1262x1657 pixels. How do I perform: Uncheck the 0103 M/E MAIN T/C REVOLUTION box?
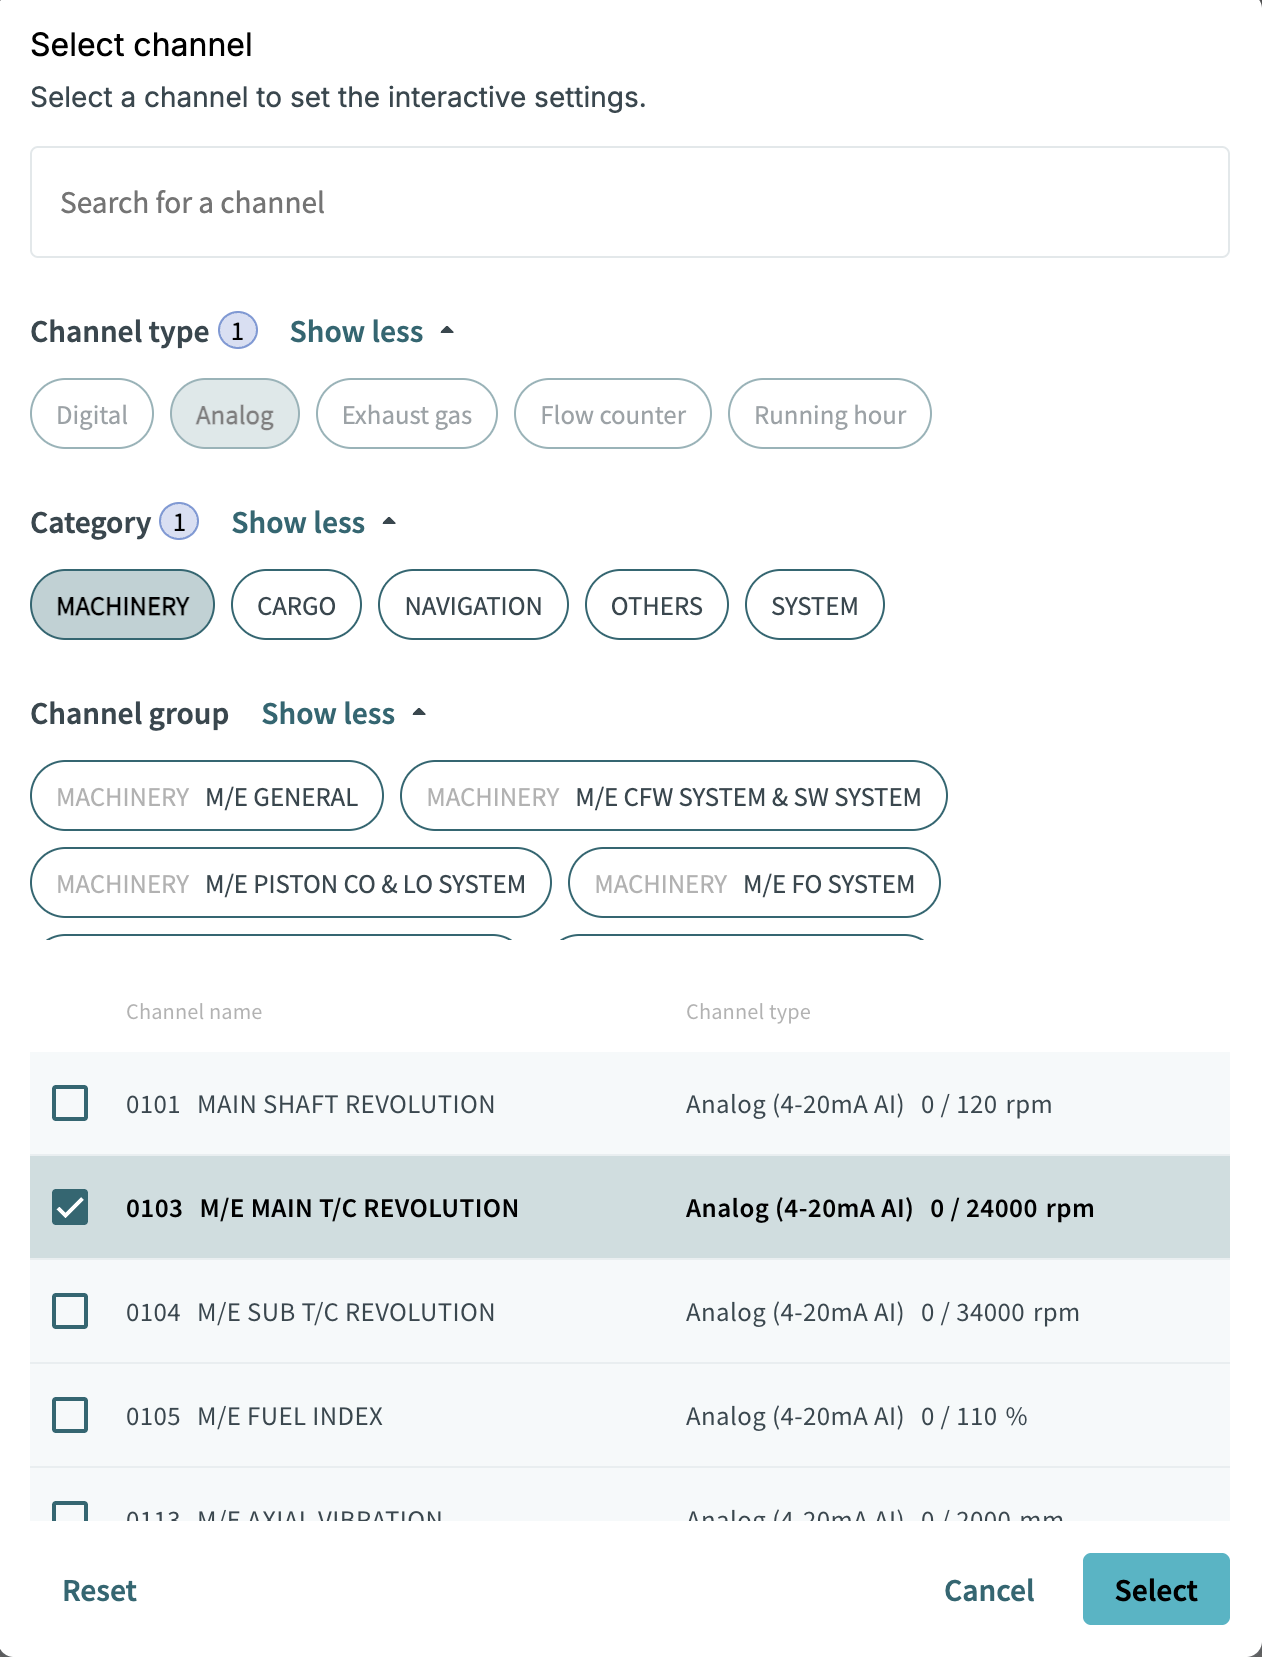(x=70, y=1208)
